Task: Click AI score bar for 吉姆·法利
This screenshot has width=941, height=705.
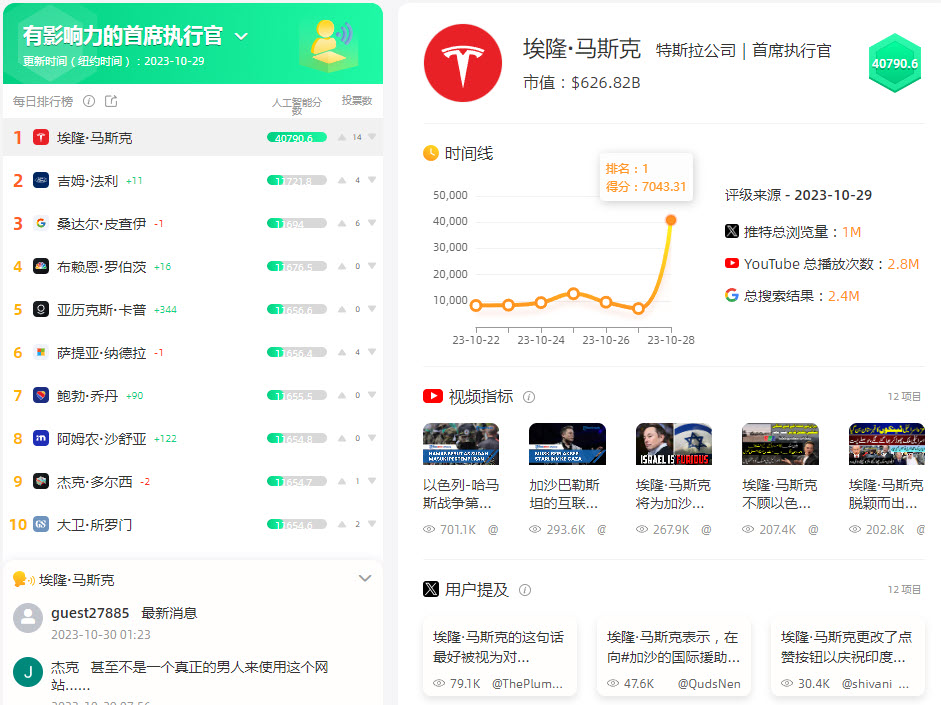Action: [x=296, y=180]
